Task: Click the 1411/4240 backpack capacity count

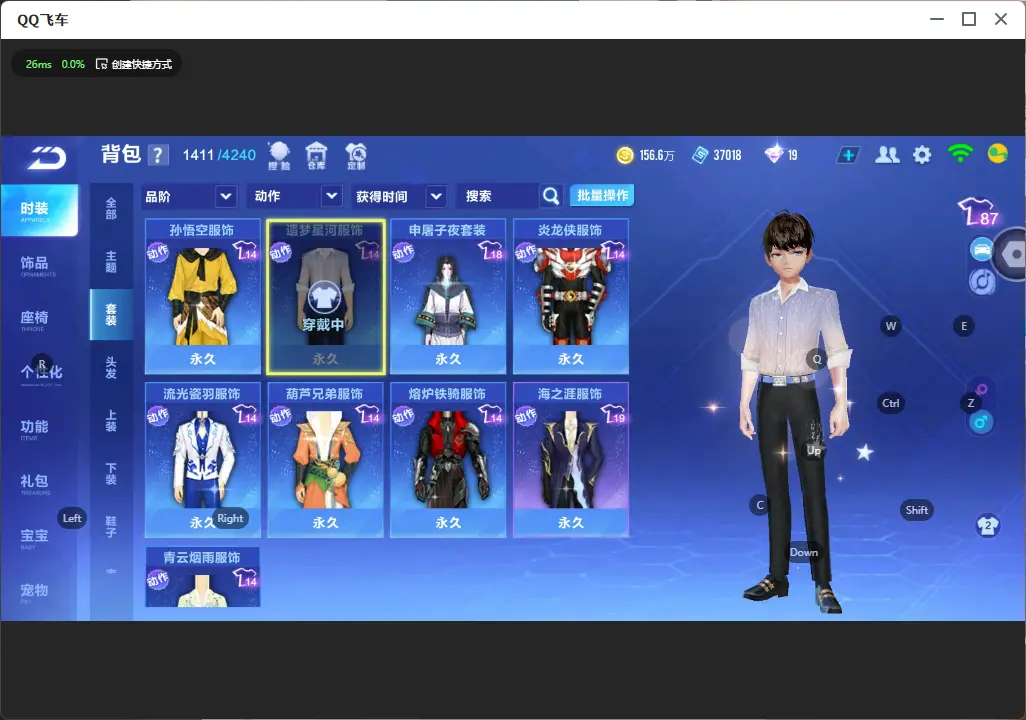Action: [219, 155]
